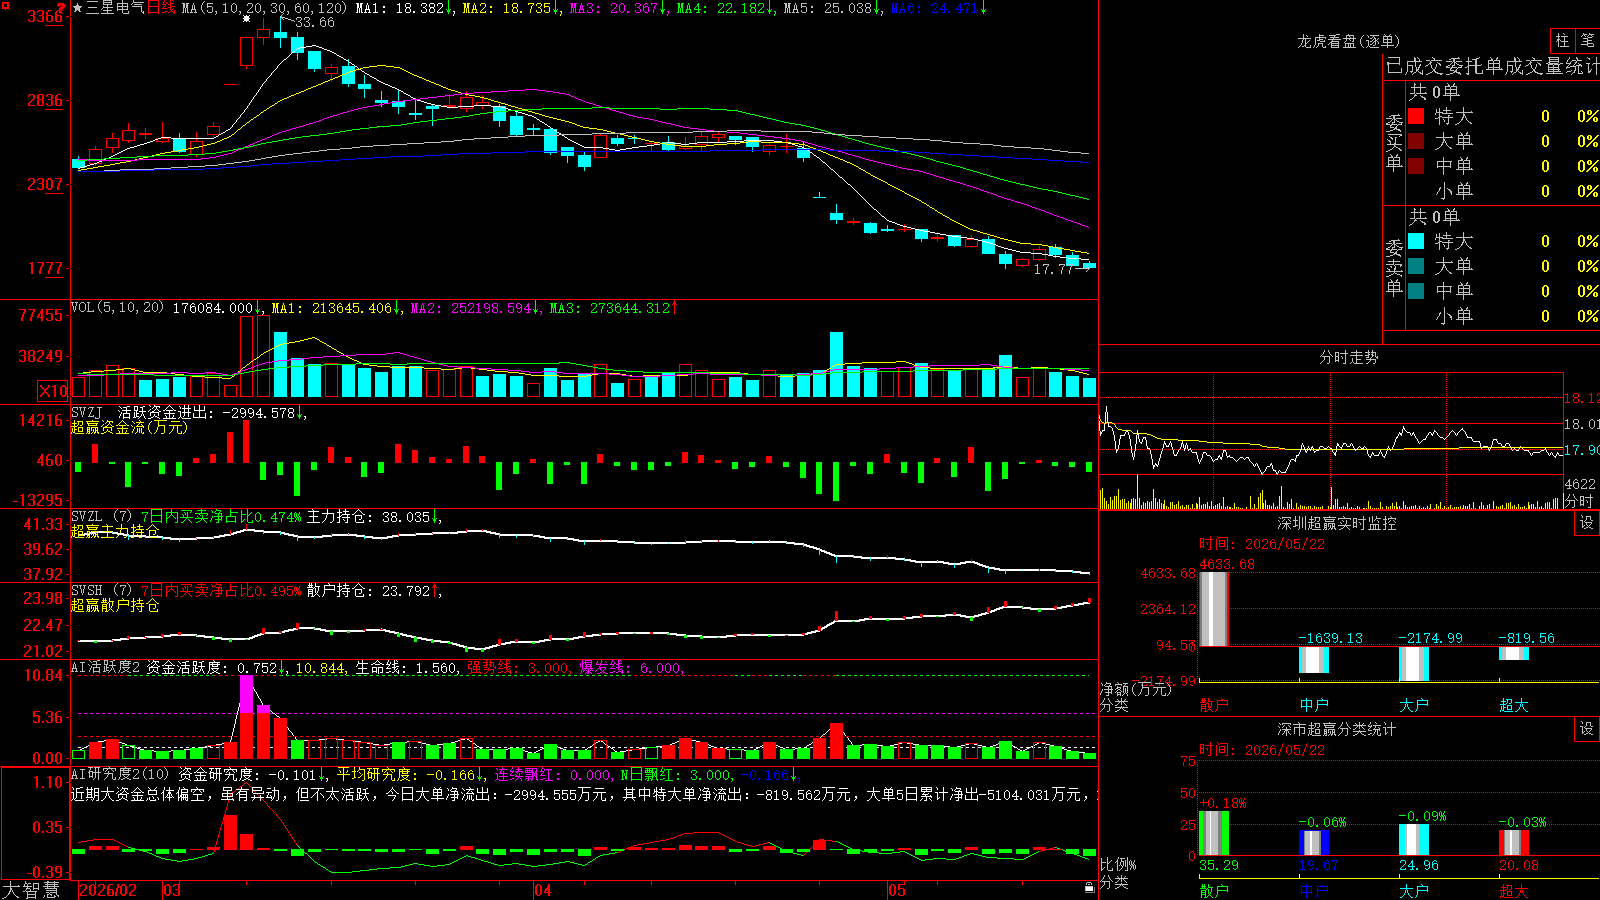
Task: Switch to 柱 bar view
Action: pos(1562,40)
